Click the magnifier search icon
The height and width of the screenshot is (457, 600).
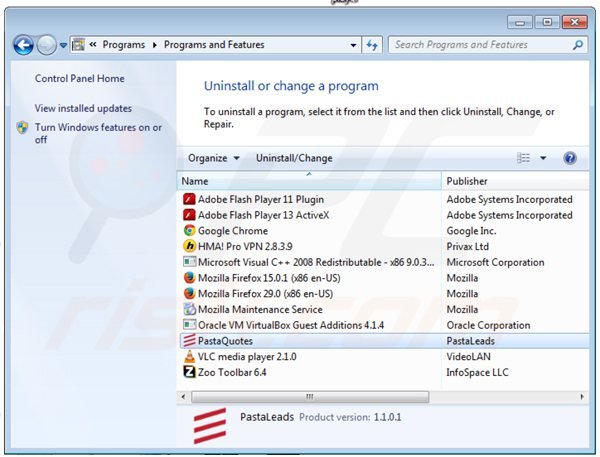pos(578,45)
